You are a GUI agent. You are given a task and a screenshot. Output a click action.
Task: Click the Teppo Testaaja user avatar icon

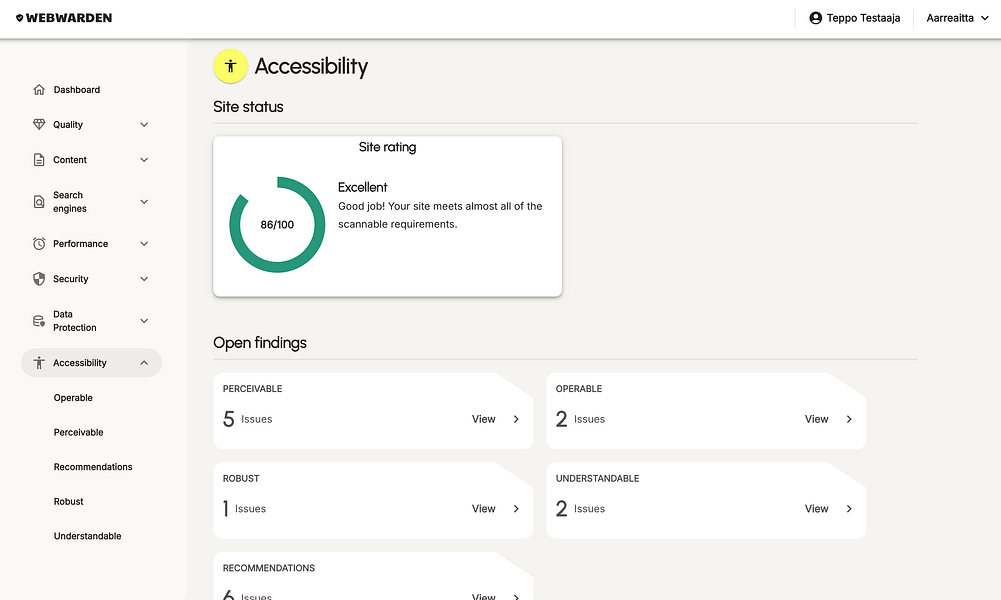[x=816, y=18]
